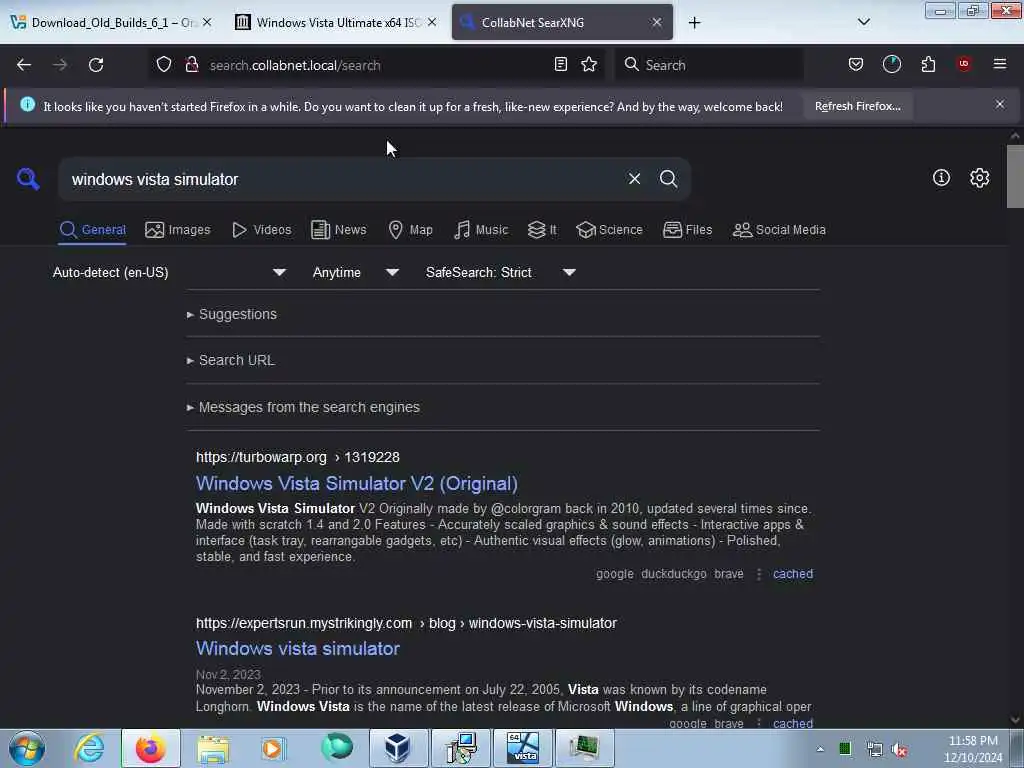The height and width of the screenshot is (768, 1024).
Task: Select Social Media search category
Action: (x=779, y=230)
